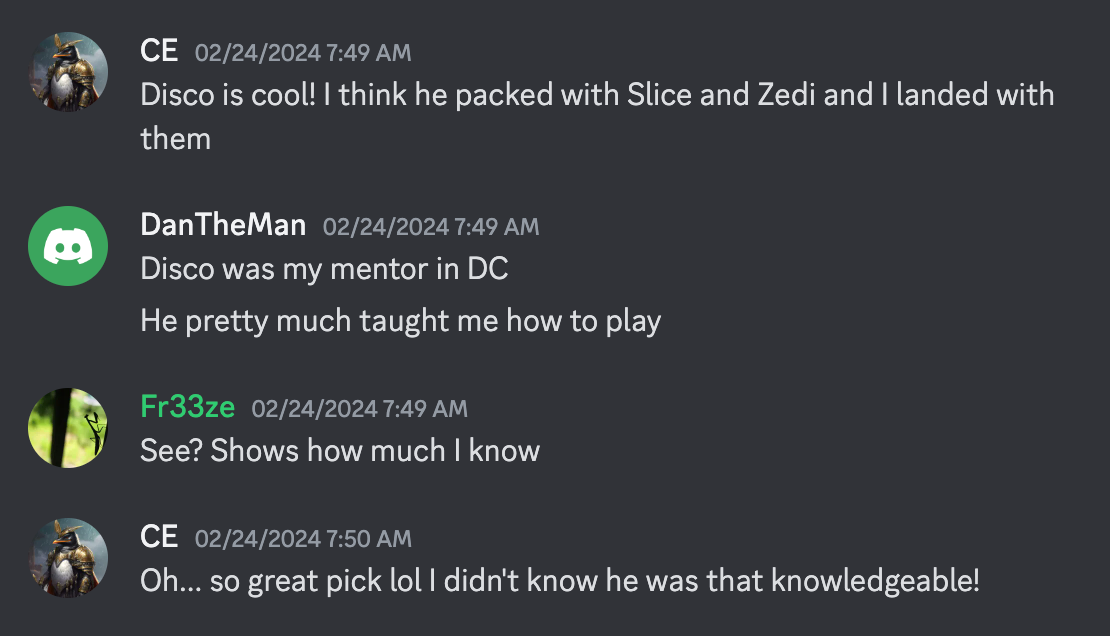Click DanTheMan's green Discord logo avatar

(x=68, y=246)
